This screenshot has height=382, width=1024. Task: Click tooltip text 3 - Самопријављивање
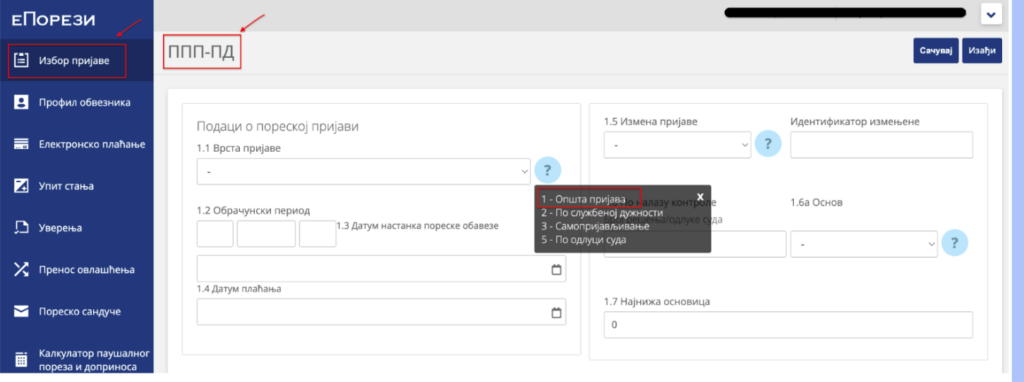(595, 226)
